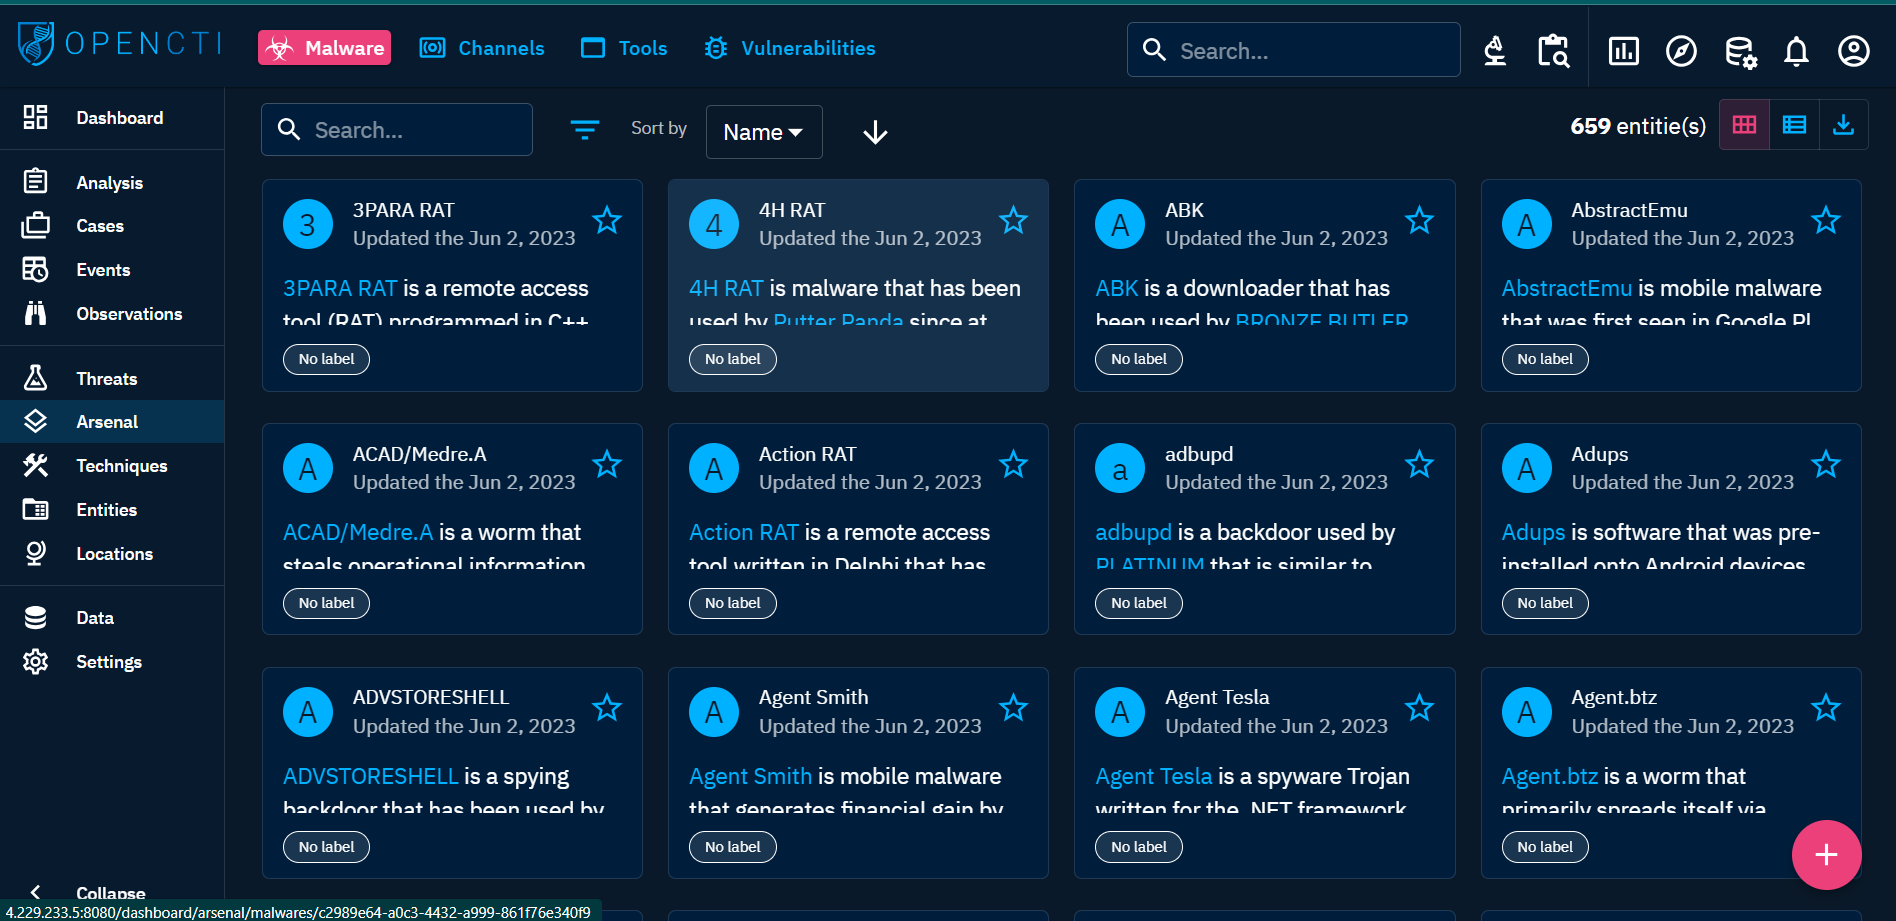Image resolution: width=1896 pixels, height=921 pixels.
Task: Open the filters icon
Action: click(x=585, y=129)
